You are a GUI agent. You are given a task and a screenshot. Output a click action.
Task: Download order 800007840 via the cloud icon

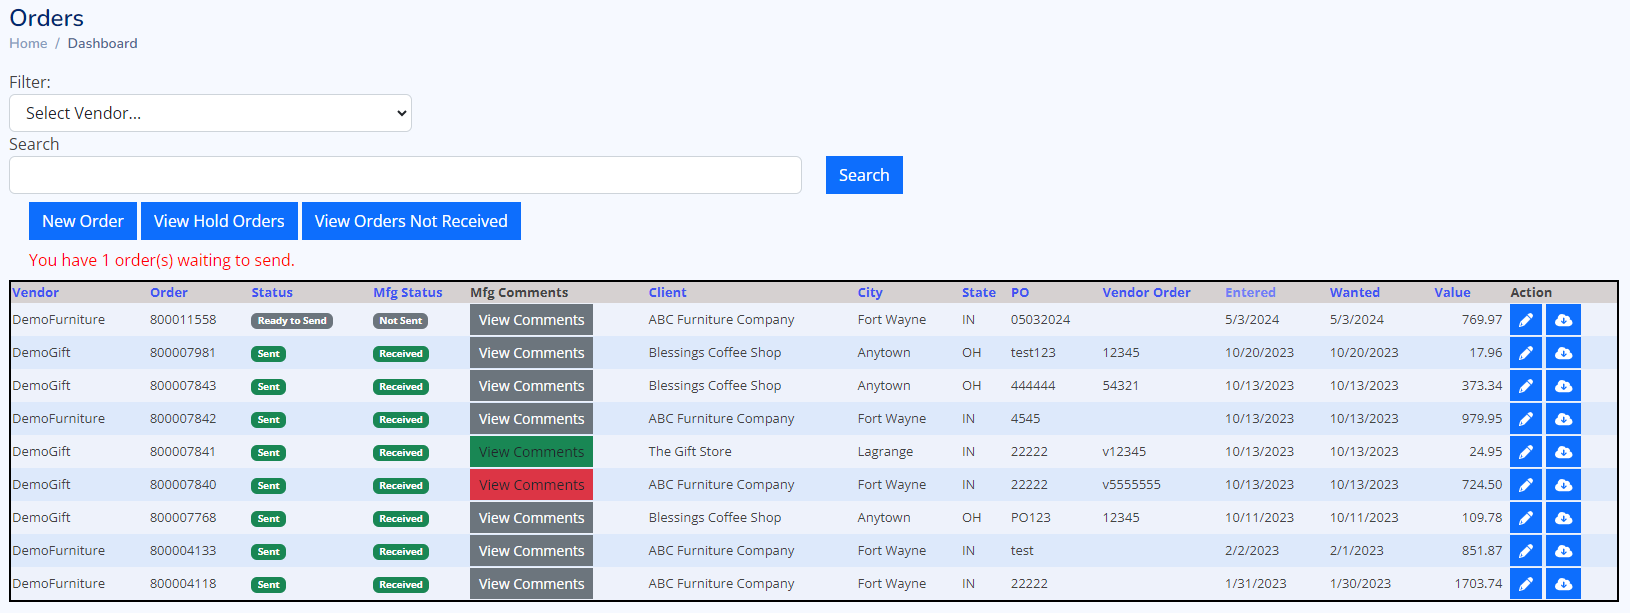click(x=1563, y=485)
